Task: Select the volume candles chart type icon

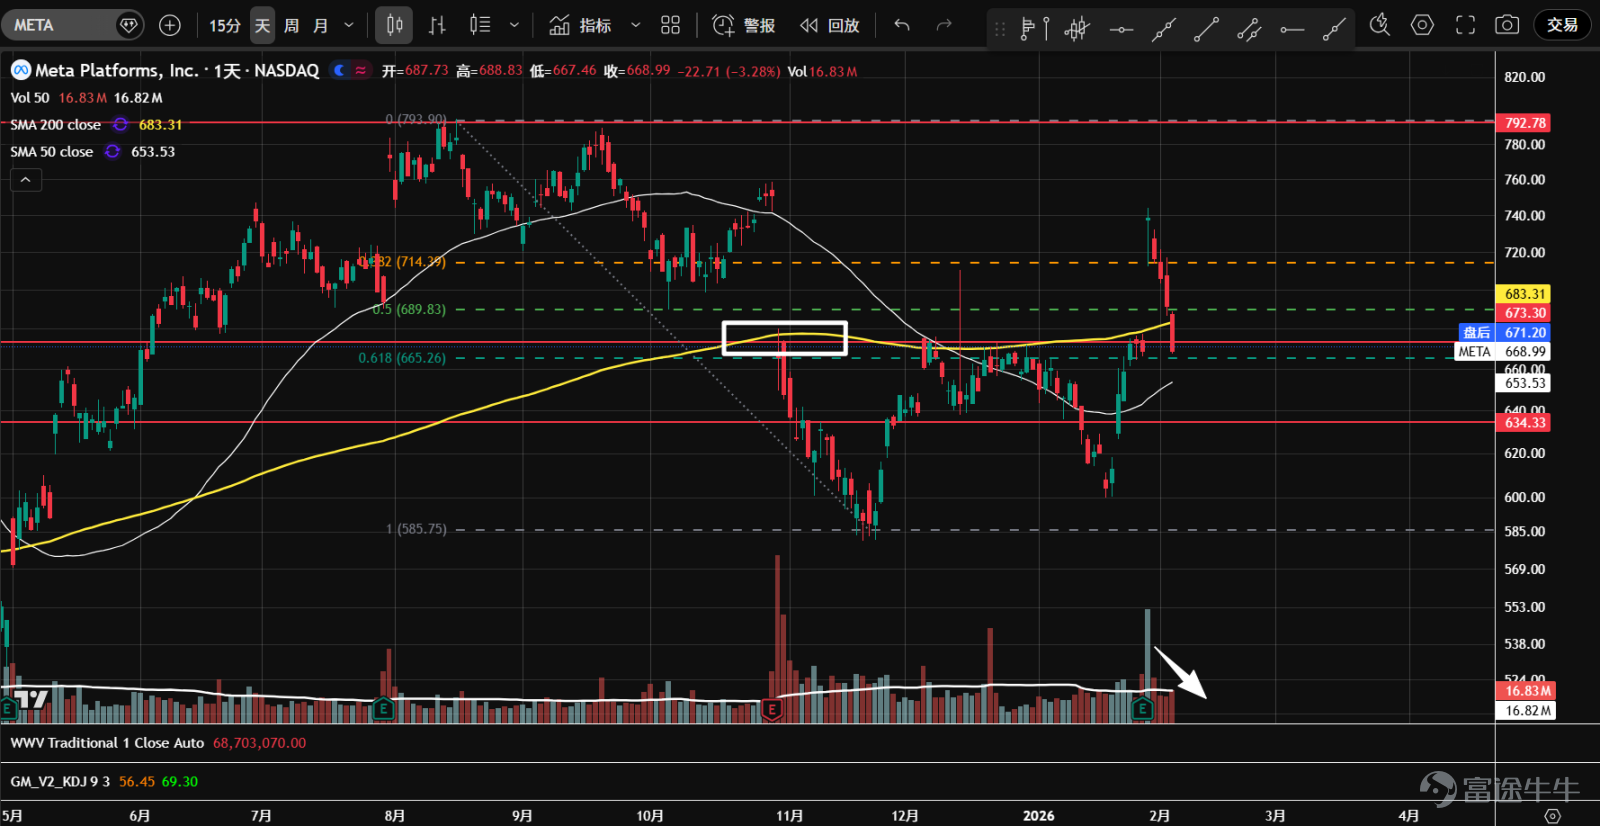Action: point(480,25)
